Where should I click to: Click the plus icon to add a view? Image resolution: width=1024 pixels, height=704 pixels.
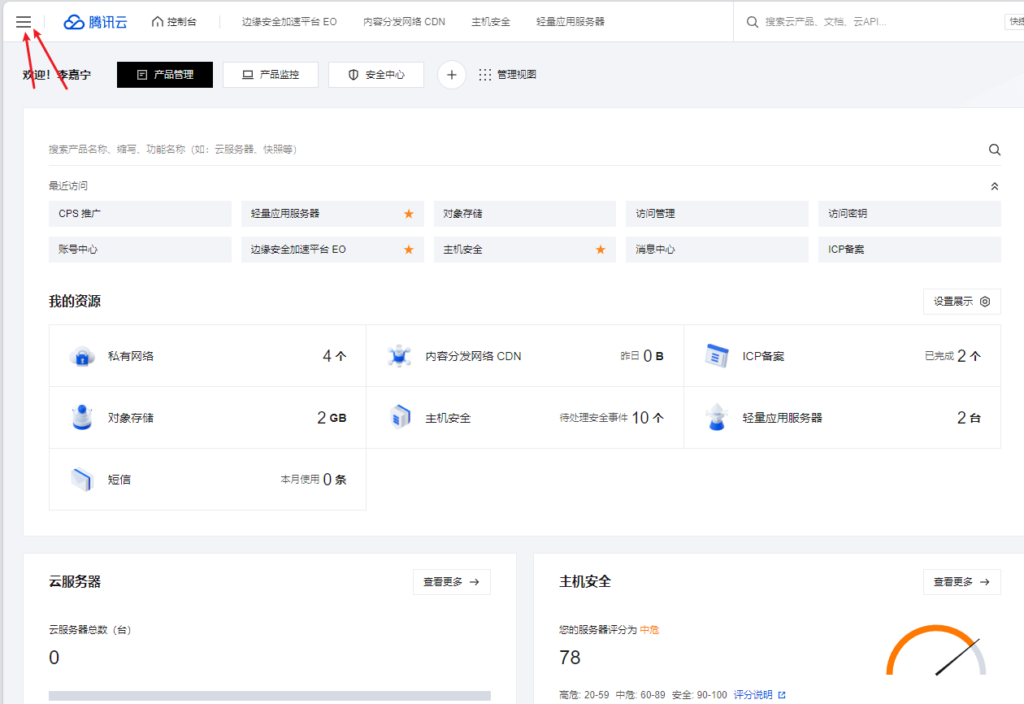pos(452,75)
